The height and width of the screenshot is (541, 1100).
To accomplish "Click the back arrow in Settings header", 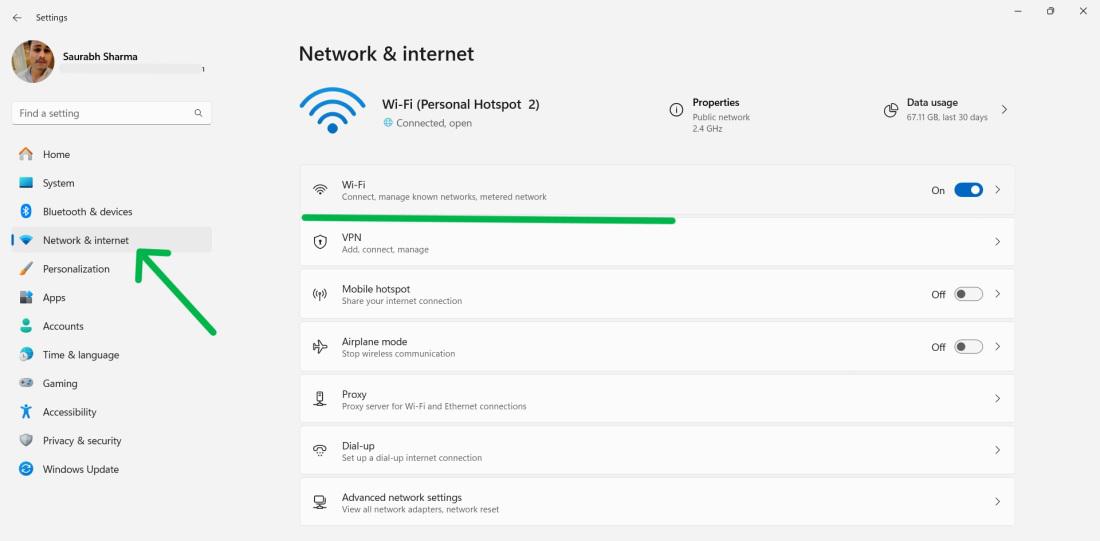I will [17, 18].
